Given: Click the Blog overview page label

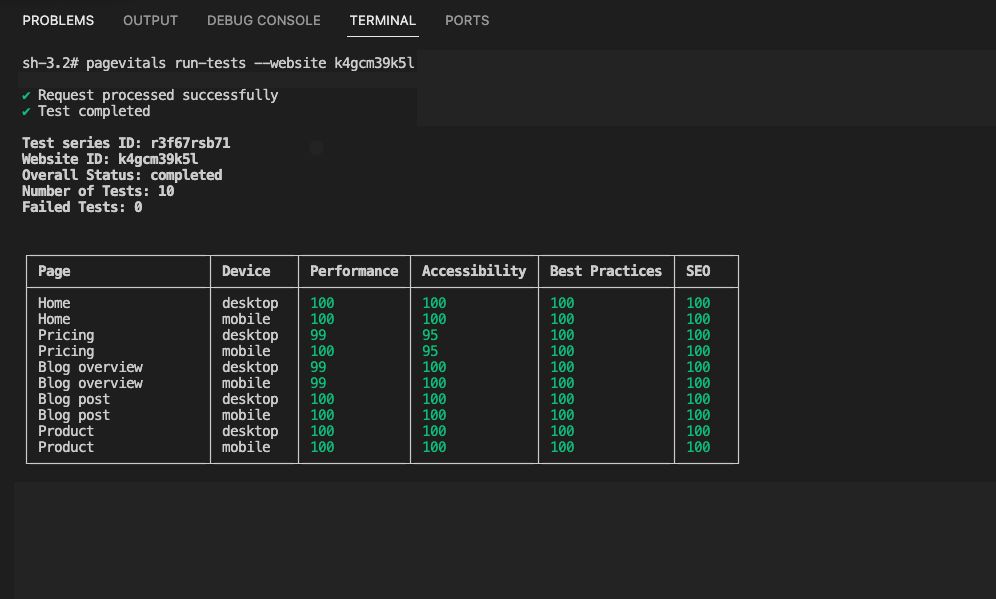Looking at the screenshot, I should [90, 367].
